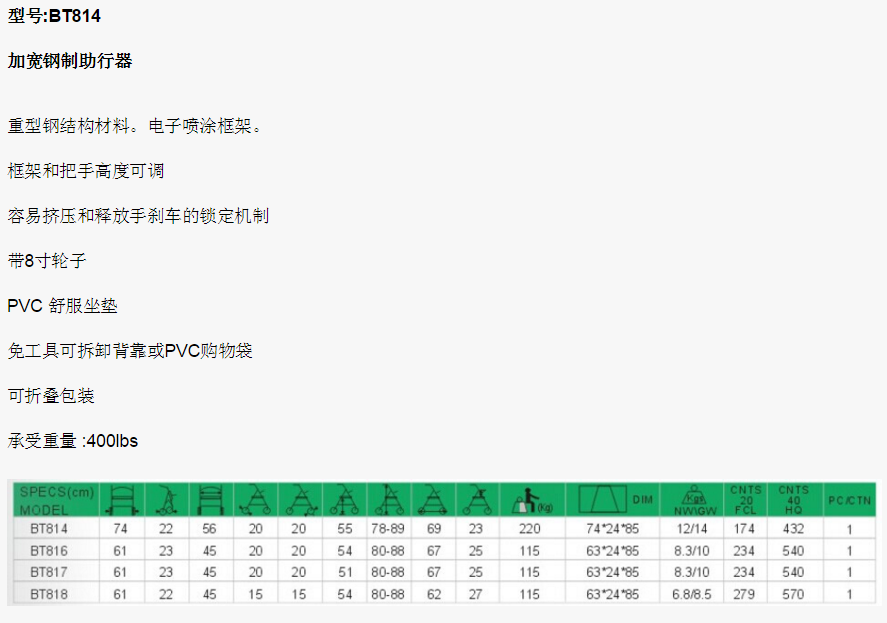Select the BT818 model row label
The height and width of the screenshot is (623, 887).
[x=49, y=594]
